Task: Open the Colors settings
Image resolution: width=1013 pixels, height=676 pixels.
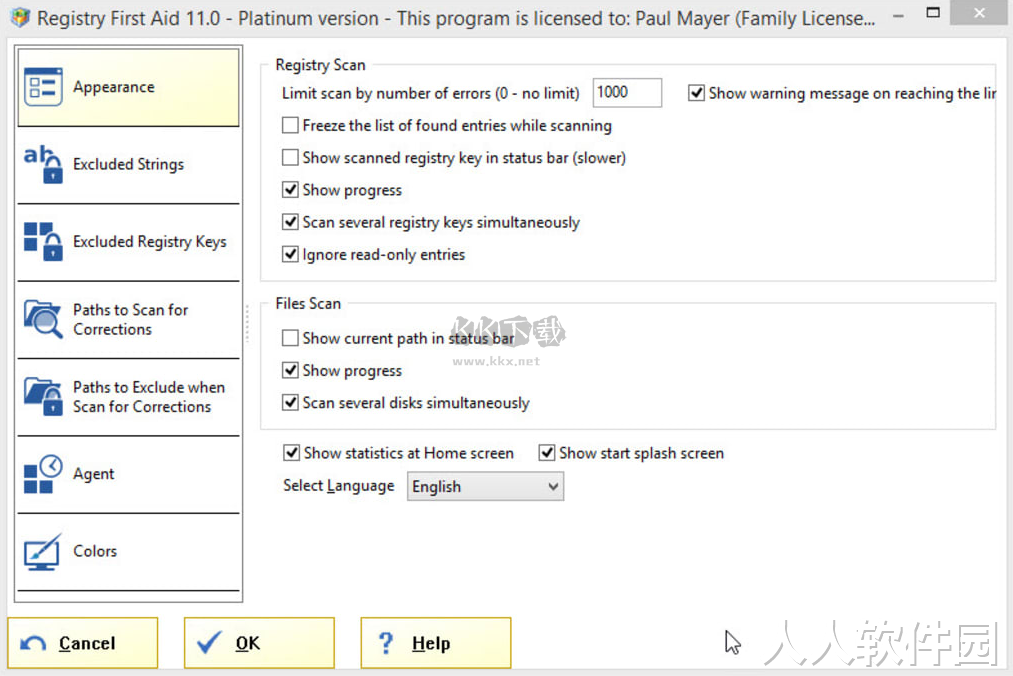Action: [x=129, y=552]
